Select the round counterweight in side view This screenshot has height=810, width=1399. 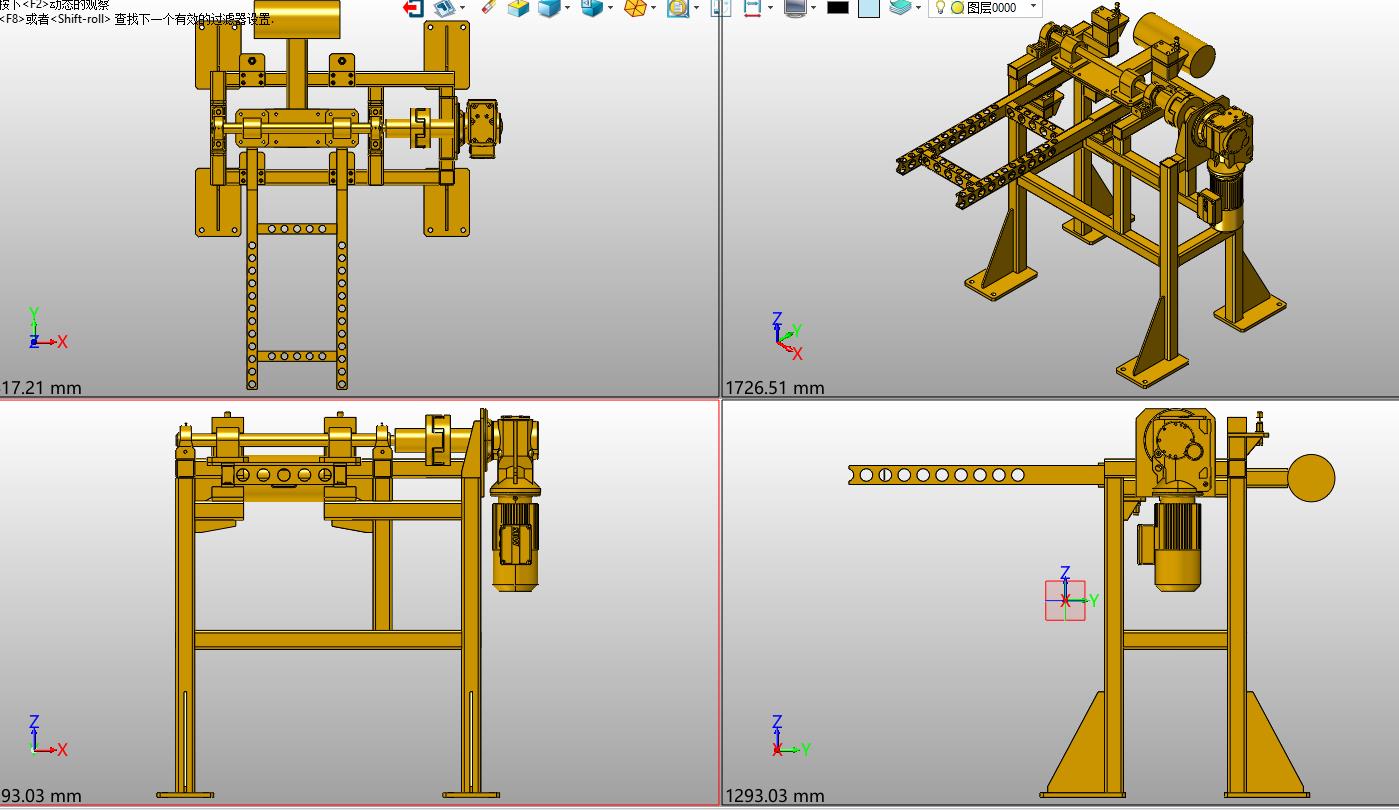pyautogui.click(x=1311, y=478)
